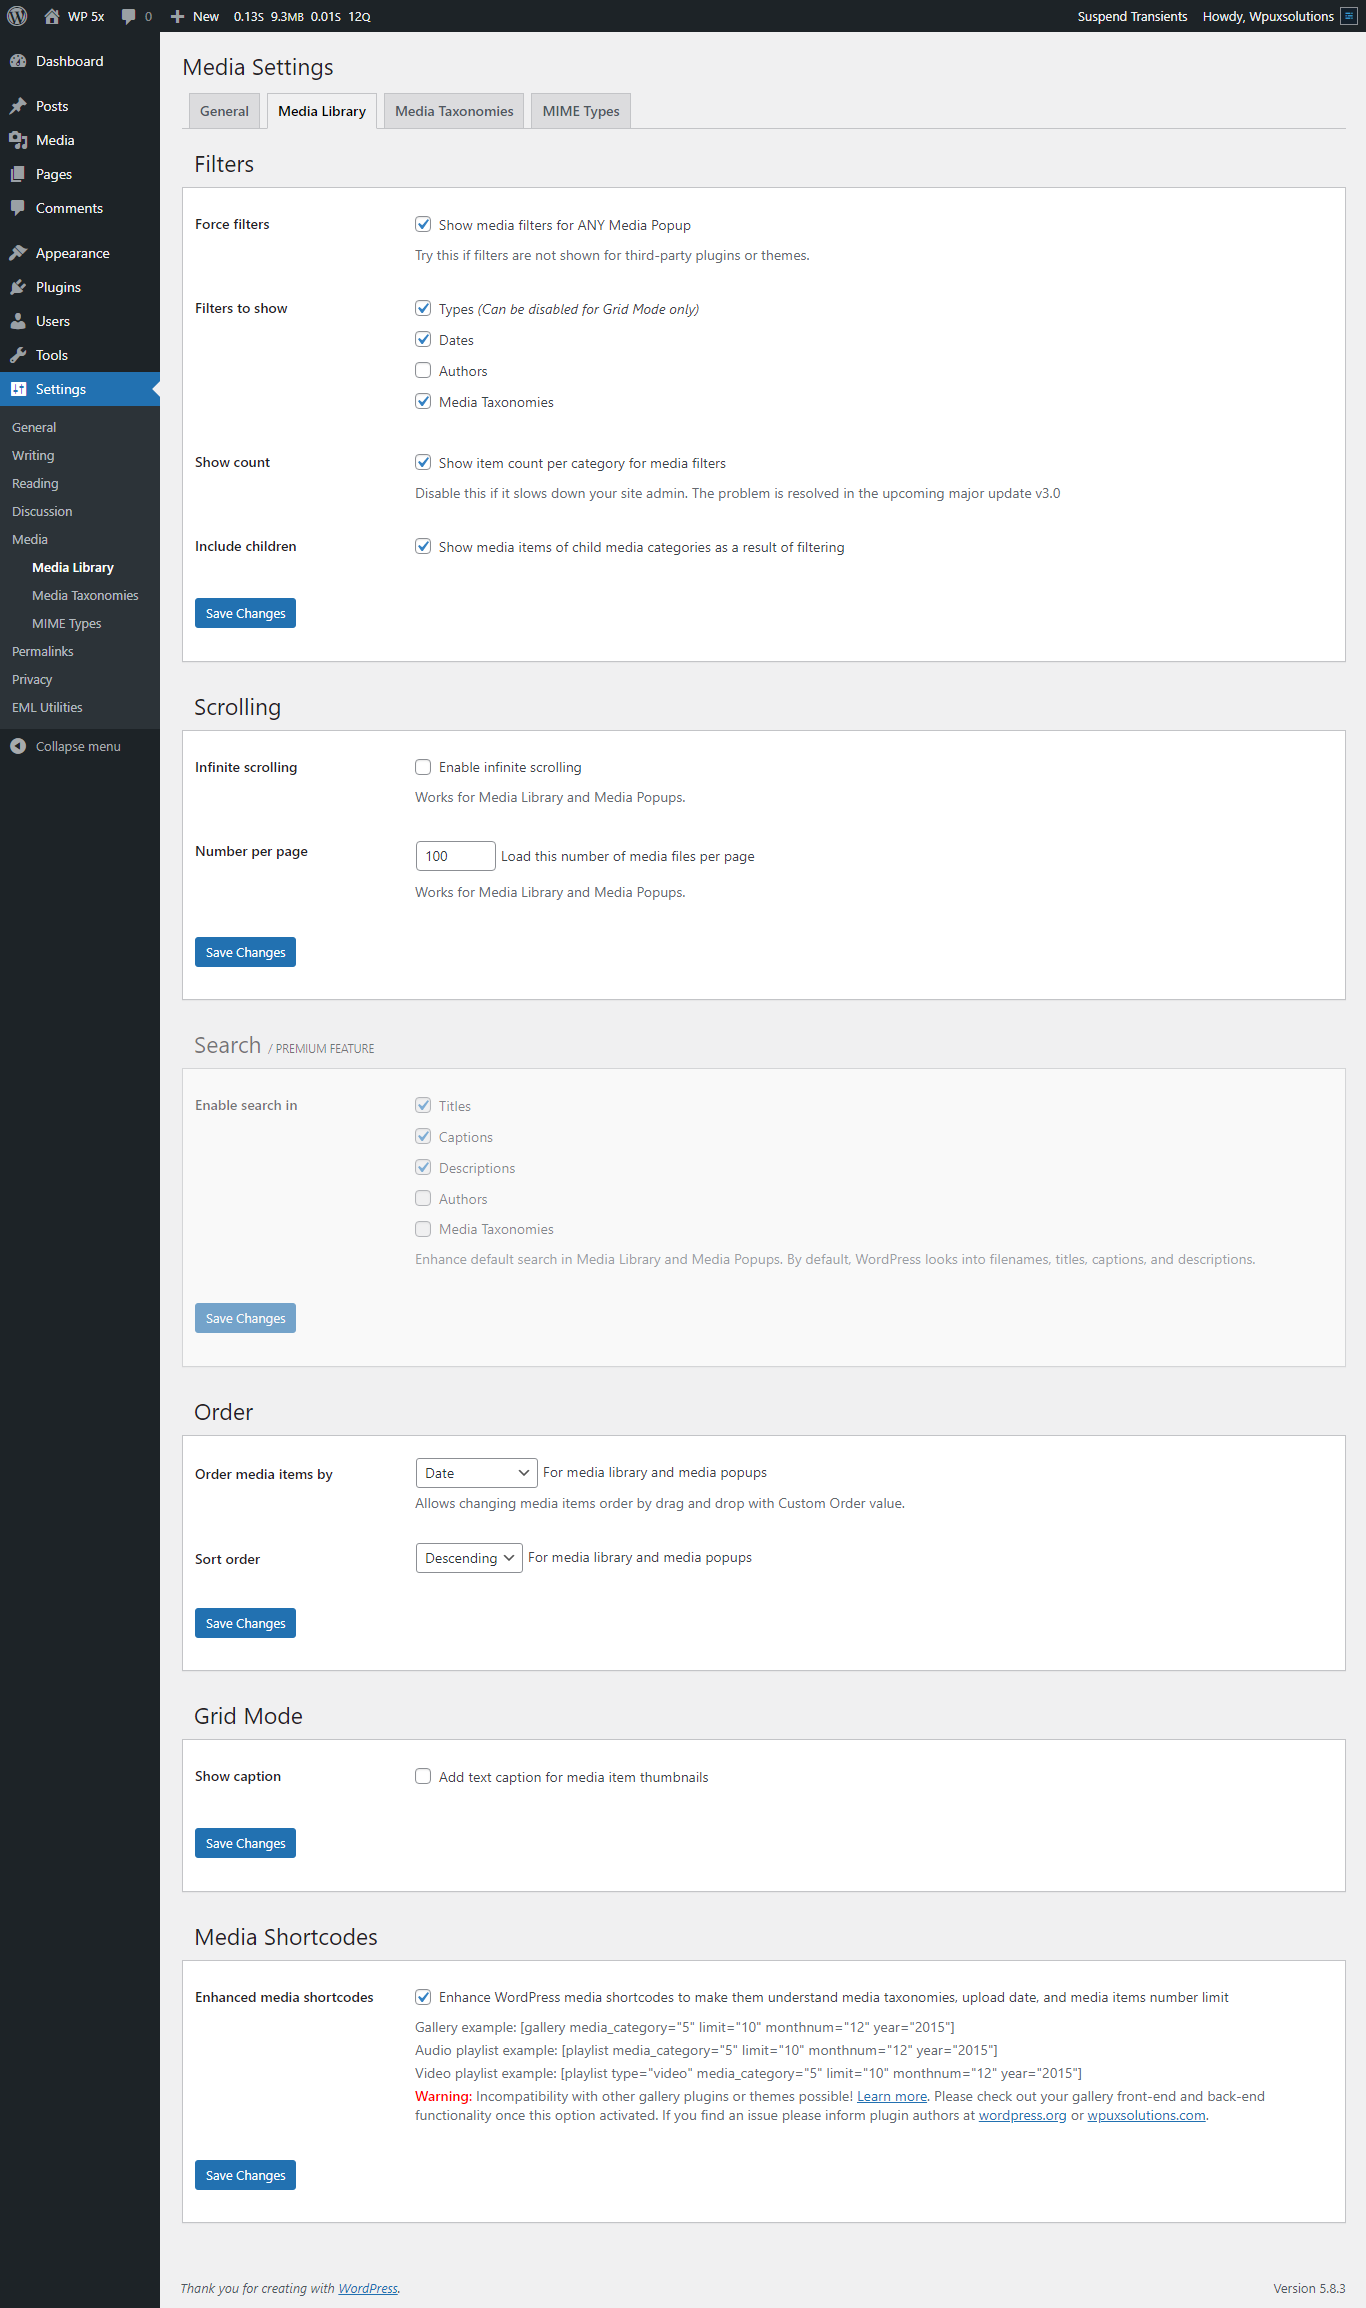Toggle Show media filters for ANY Media Popup
The height and width of the screenshot is (2308, 1366).
(x=423, y=224)
